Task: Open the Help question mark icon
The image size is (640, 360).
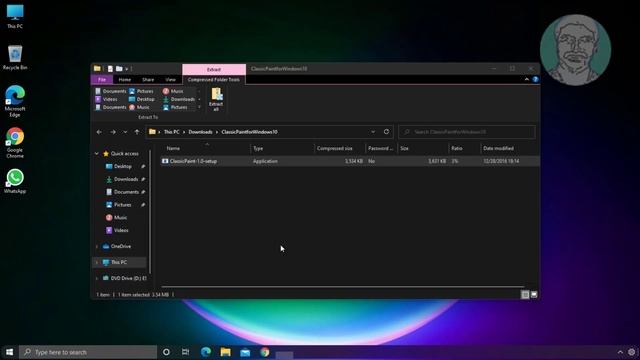Action: 535,80
